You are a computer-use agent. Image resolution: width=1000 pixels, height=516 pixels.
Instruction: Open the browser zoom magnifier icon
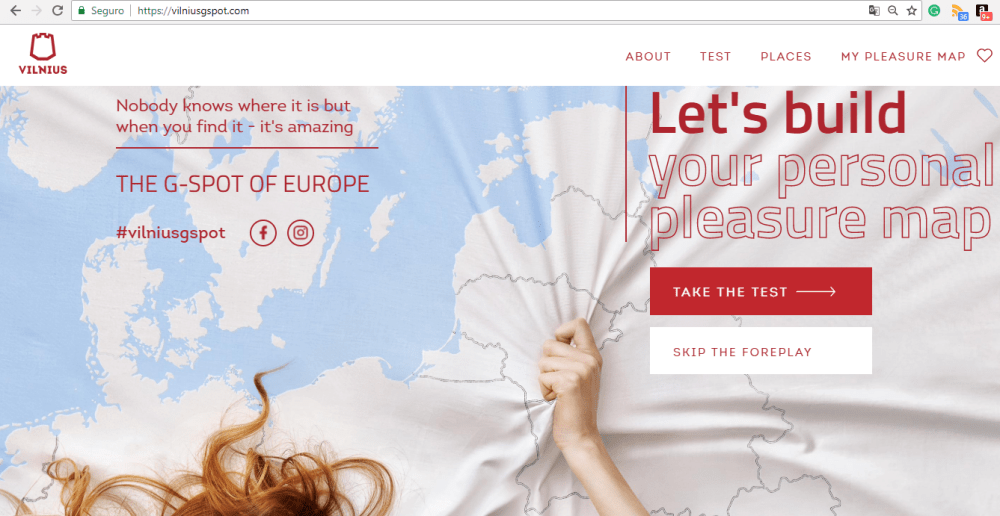point(893,11)
